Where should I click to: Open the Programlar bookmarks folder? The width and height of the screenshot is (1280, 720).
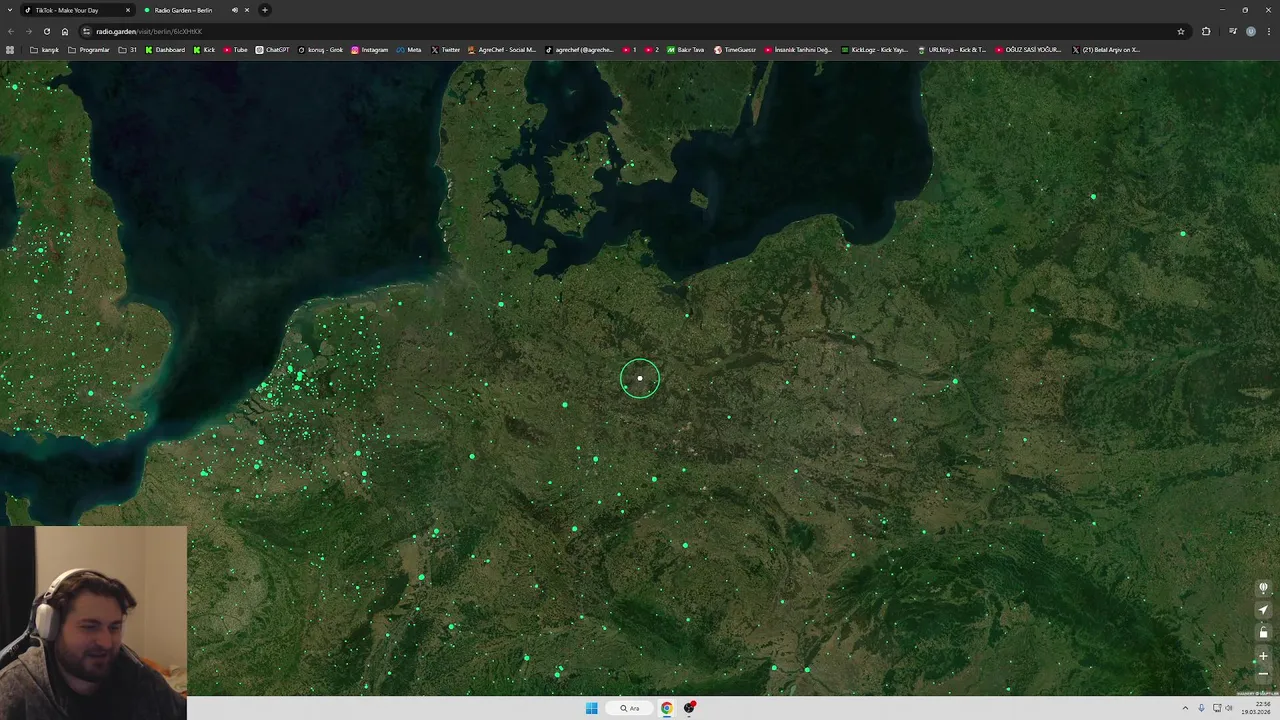89,50
